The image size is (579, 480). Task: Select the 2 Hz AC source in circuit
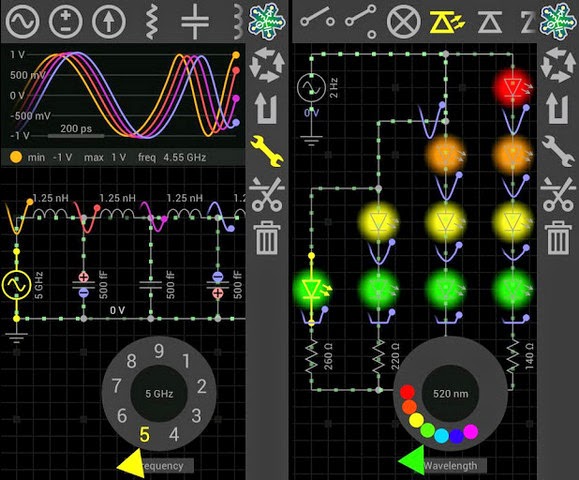[x=311, y=88]
